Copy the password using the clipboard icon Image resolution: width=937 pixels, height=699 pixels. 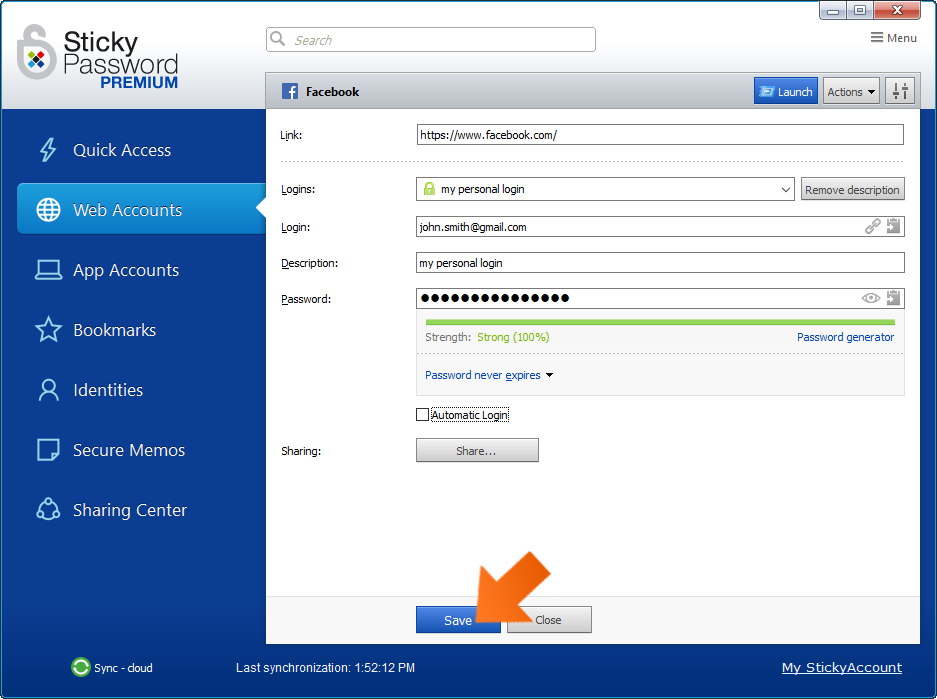(x=893, y=298)
